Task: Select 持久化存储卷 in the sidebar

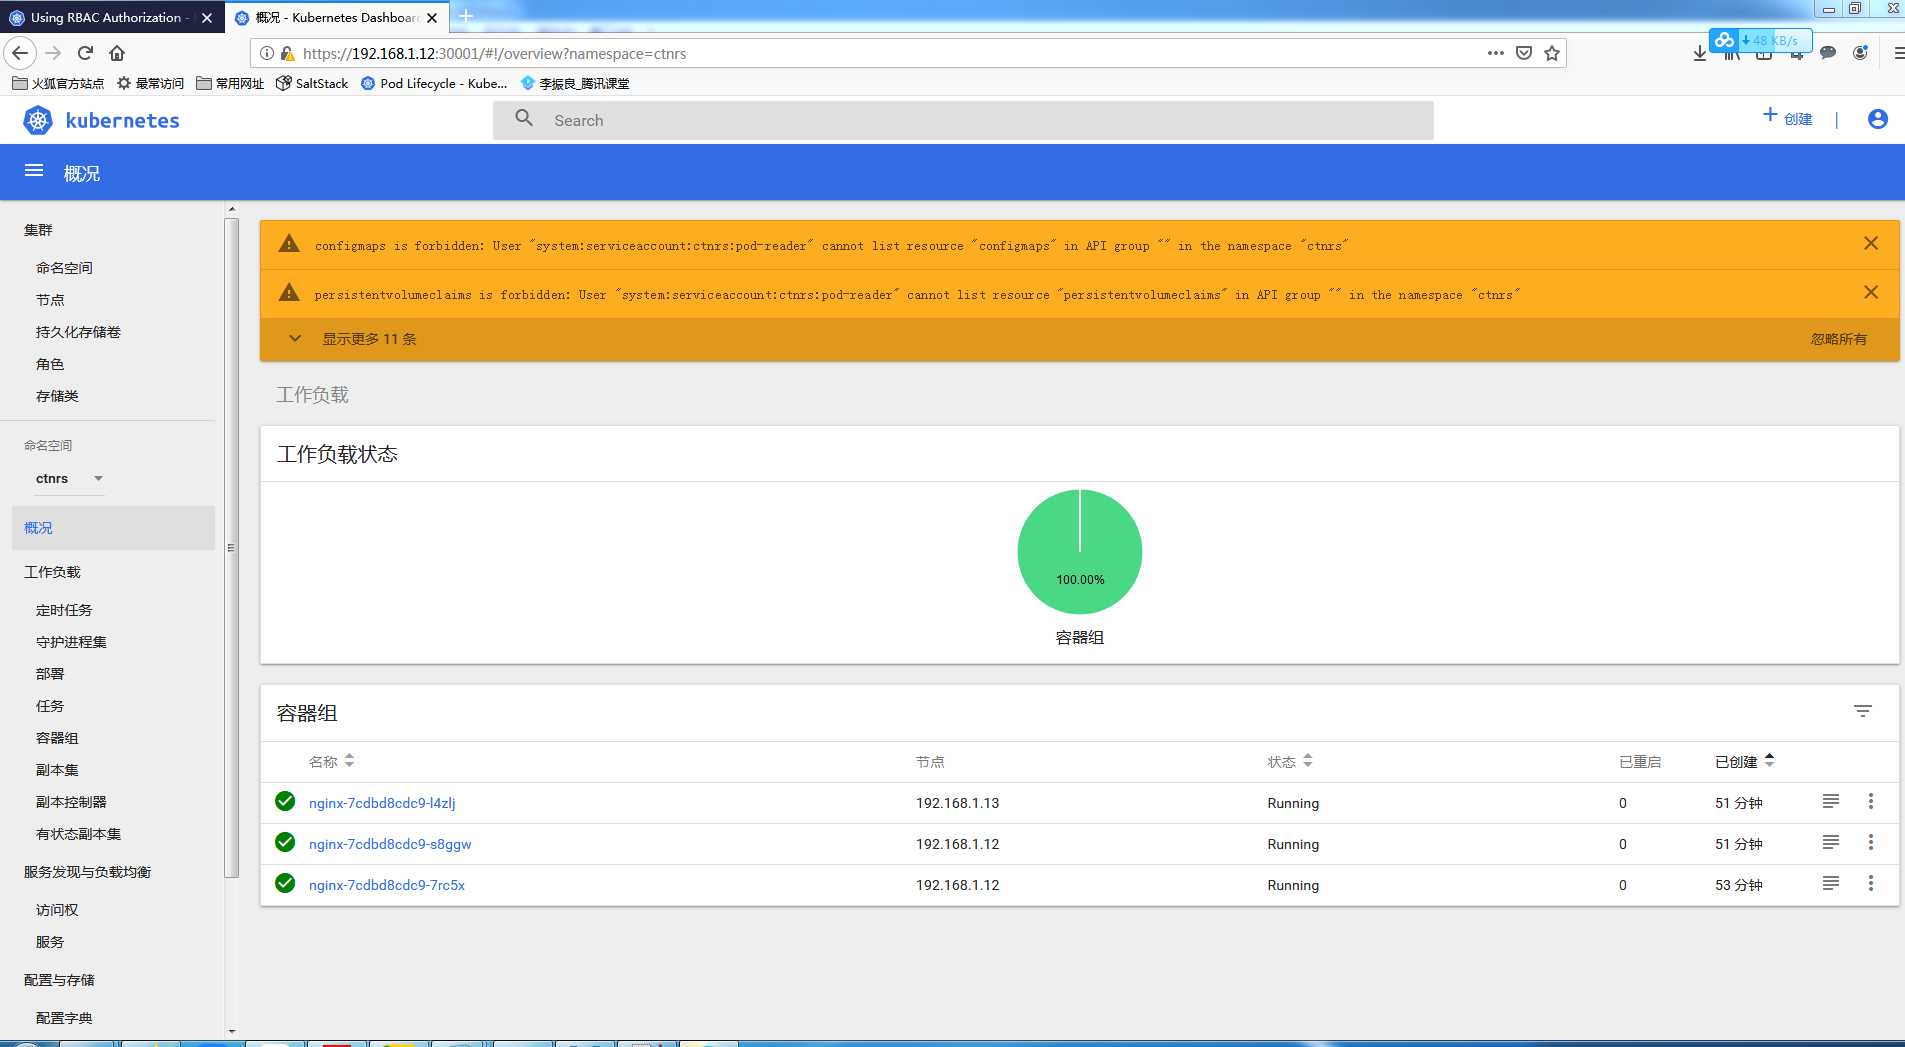Action: 78,332
